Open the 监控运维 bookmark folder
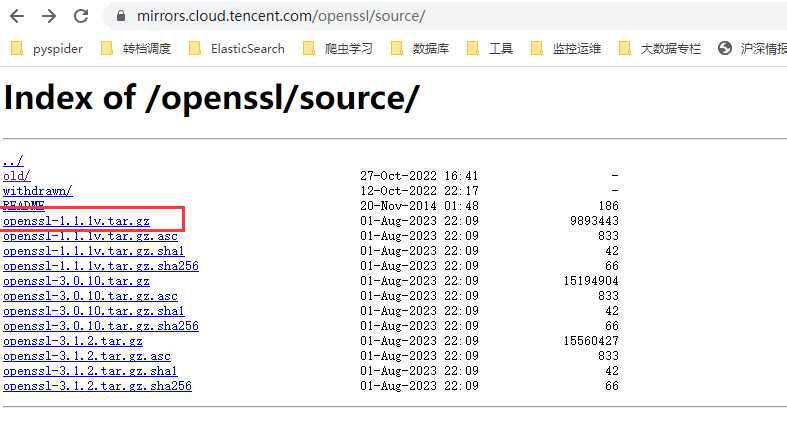Viewport: 787px width, 428px height. 566,49
